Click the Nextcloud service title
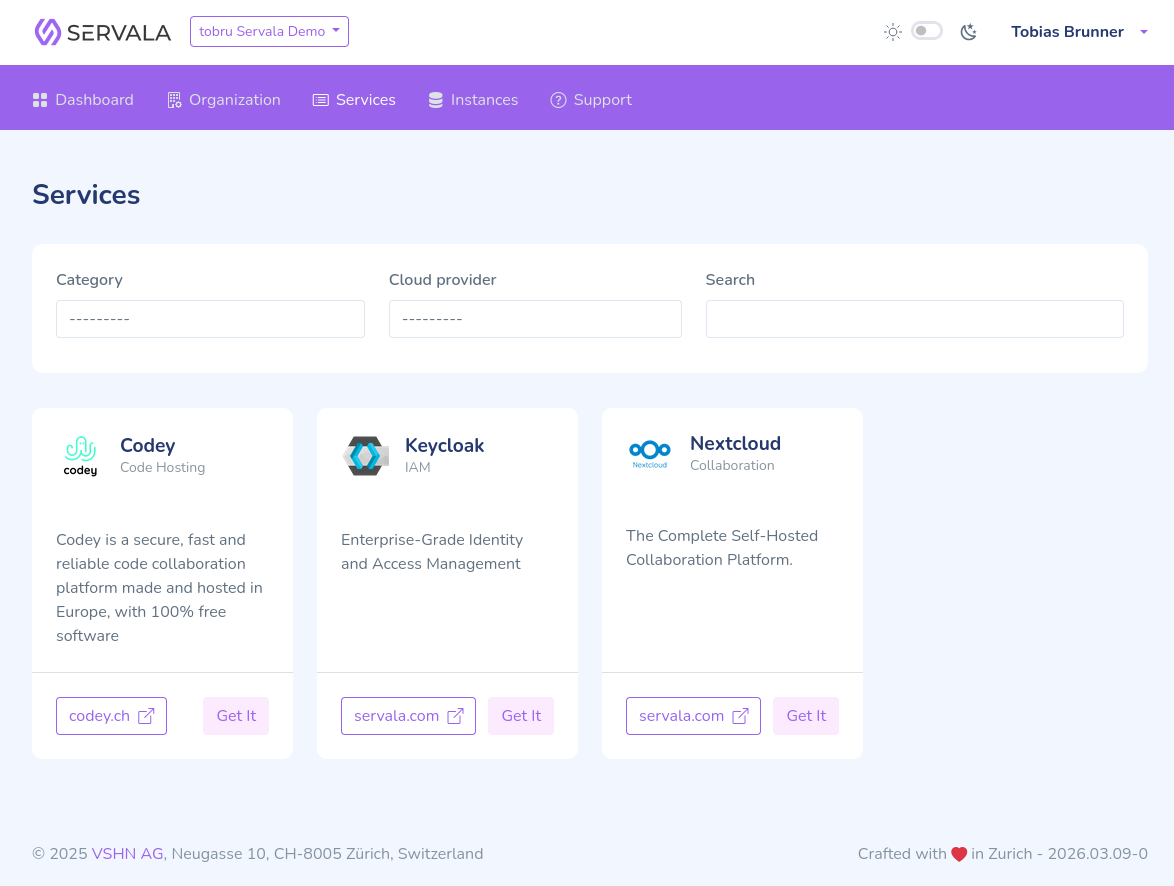The image size is (1174, 886). point(735,443)
